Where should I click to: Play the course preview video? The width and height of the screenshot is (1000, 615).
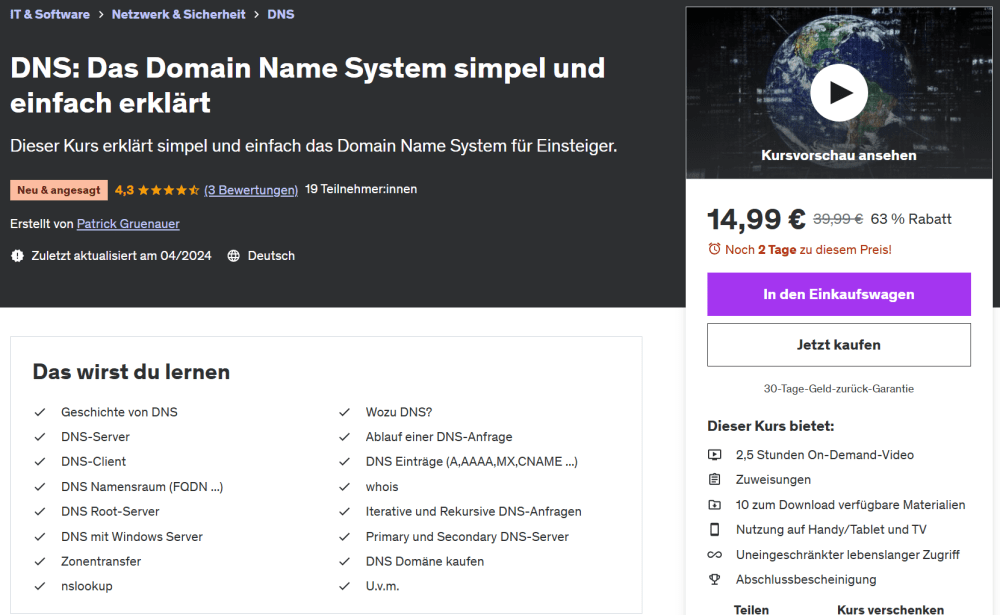(x=839, y=93)
